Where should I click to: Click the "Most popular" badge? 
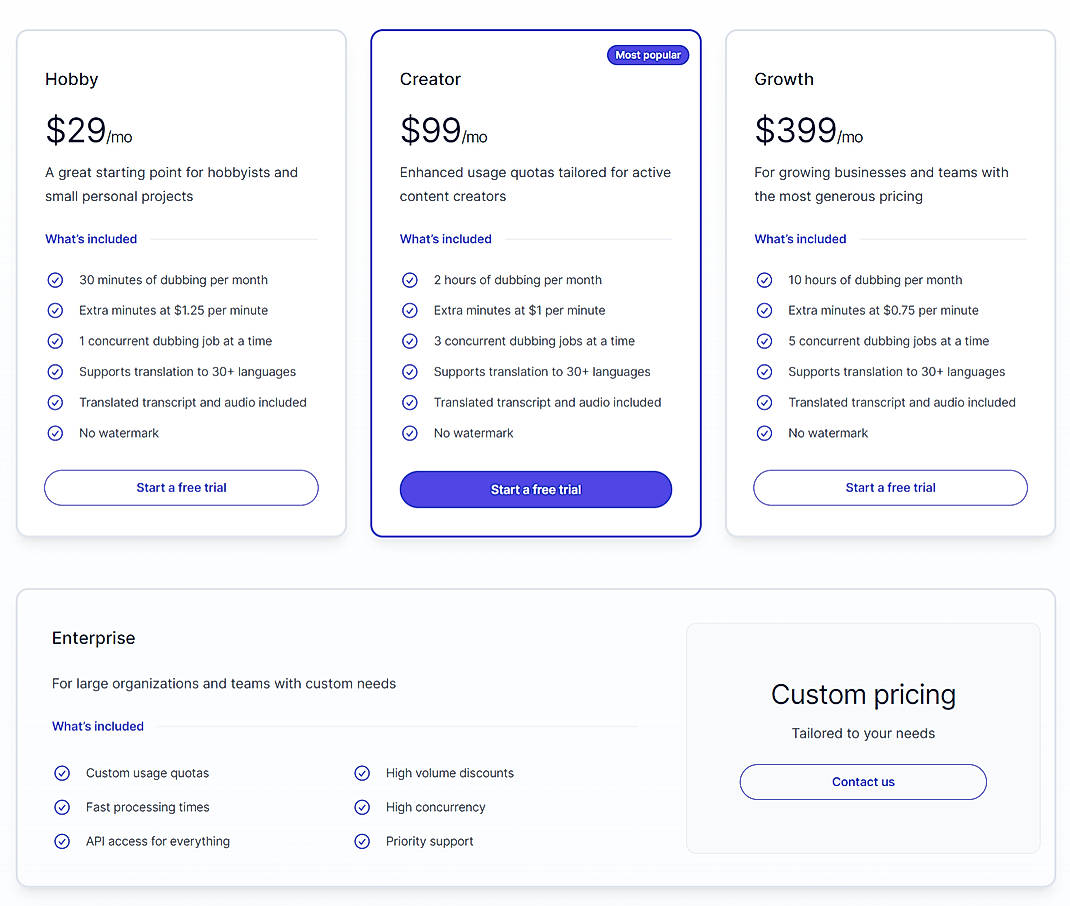[x=647, y=55]
